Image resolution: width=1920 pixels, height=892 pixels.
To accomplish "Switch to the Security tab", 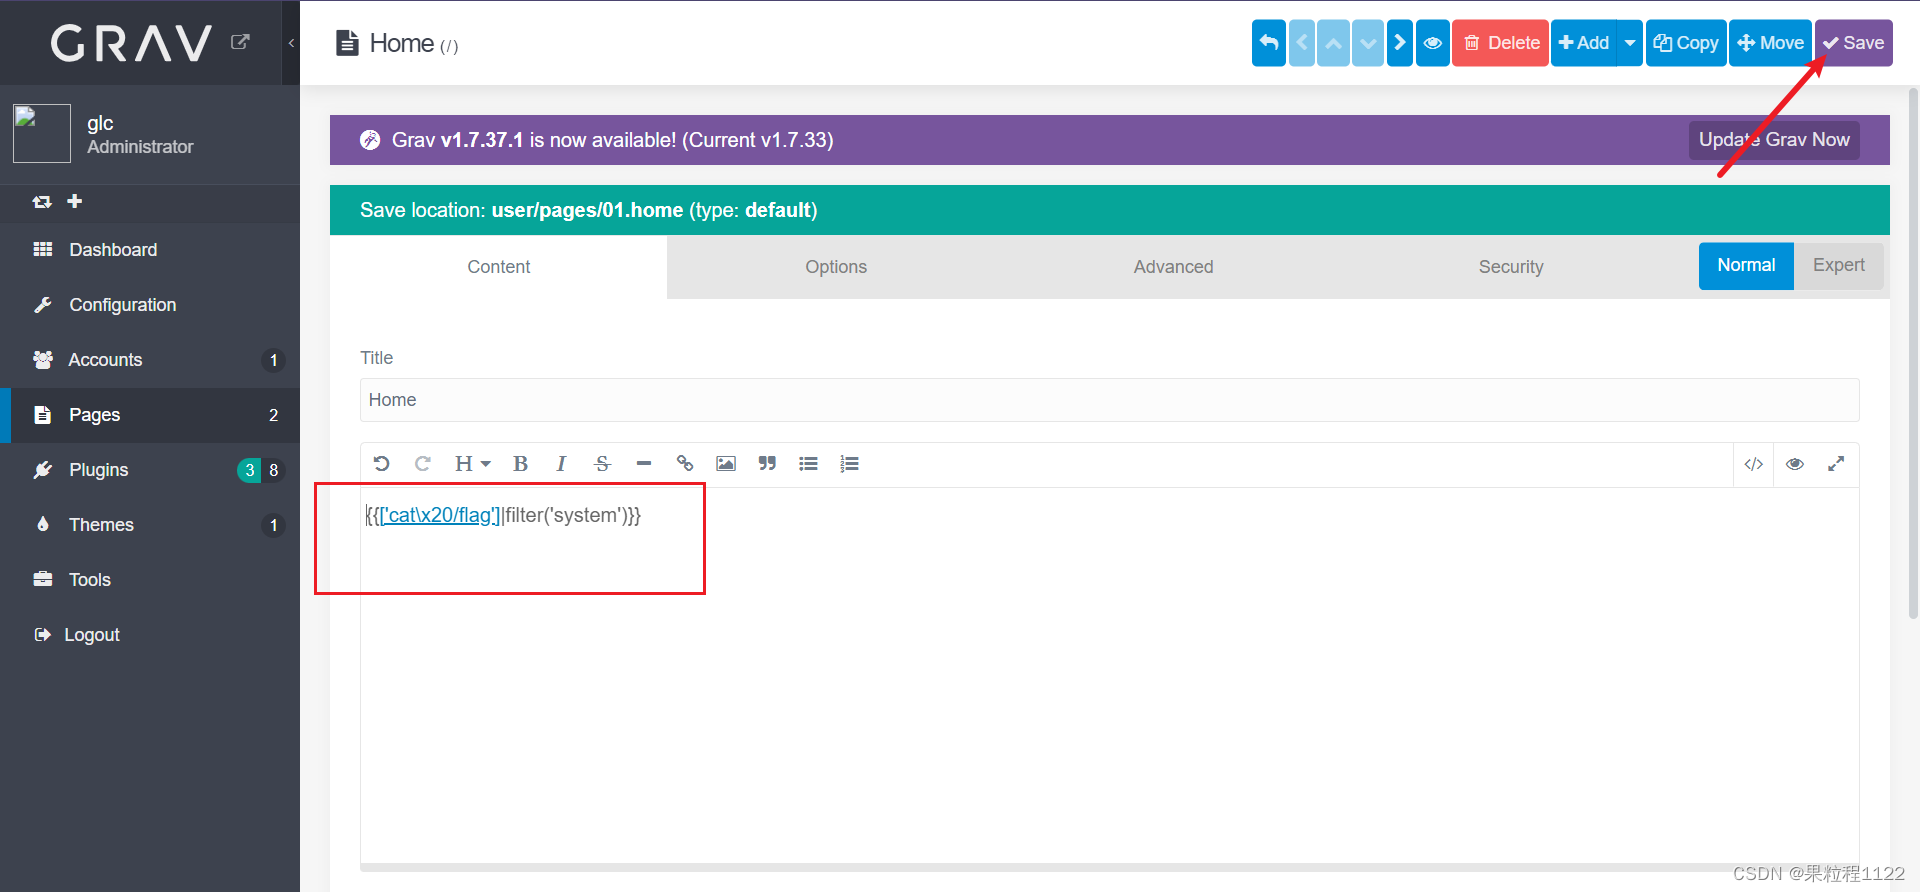I will [1511, 267].
